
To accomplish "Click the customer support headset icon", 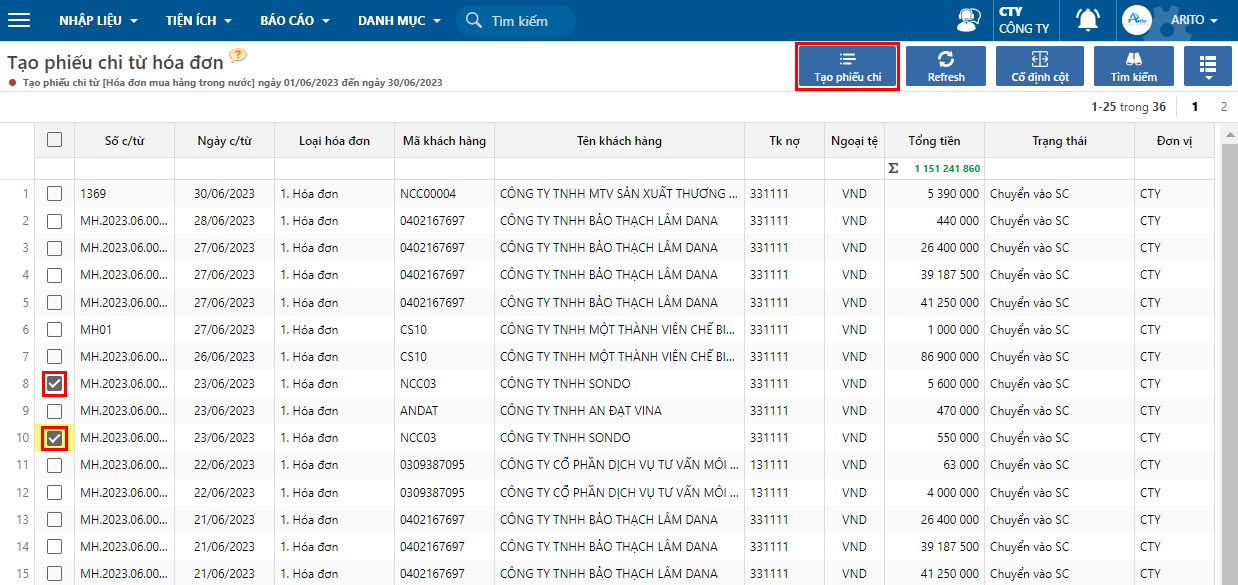I will pos(968,20).
